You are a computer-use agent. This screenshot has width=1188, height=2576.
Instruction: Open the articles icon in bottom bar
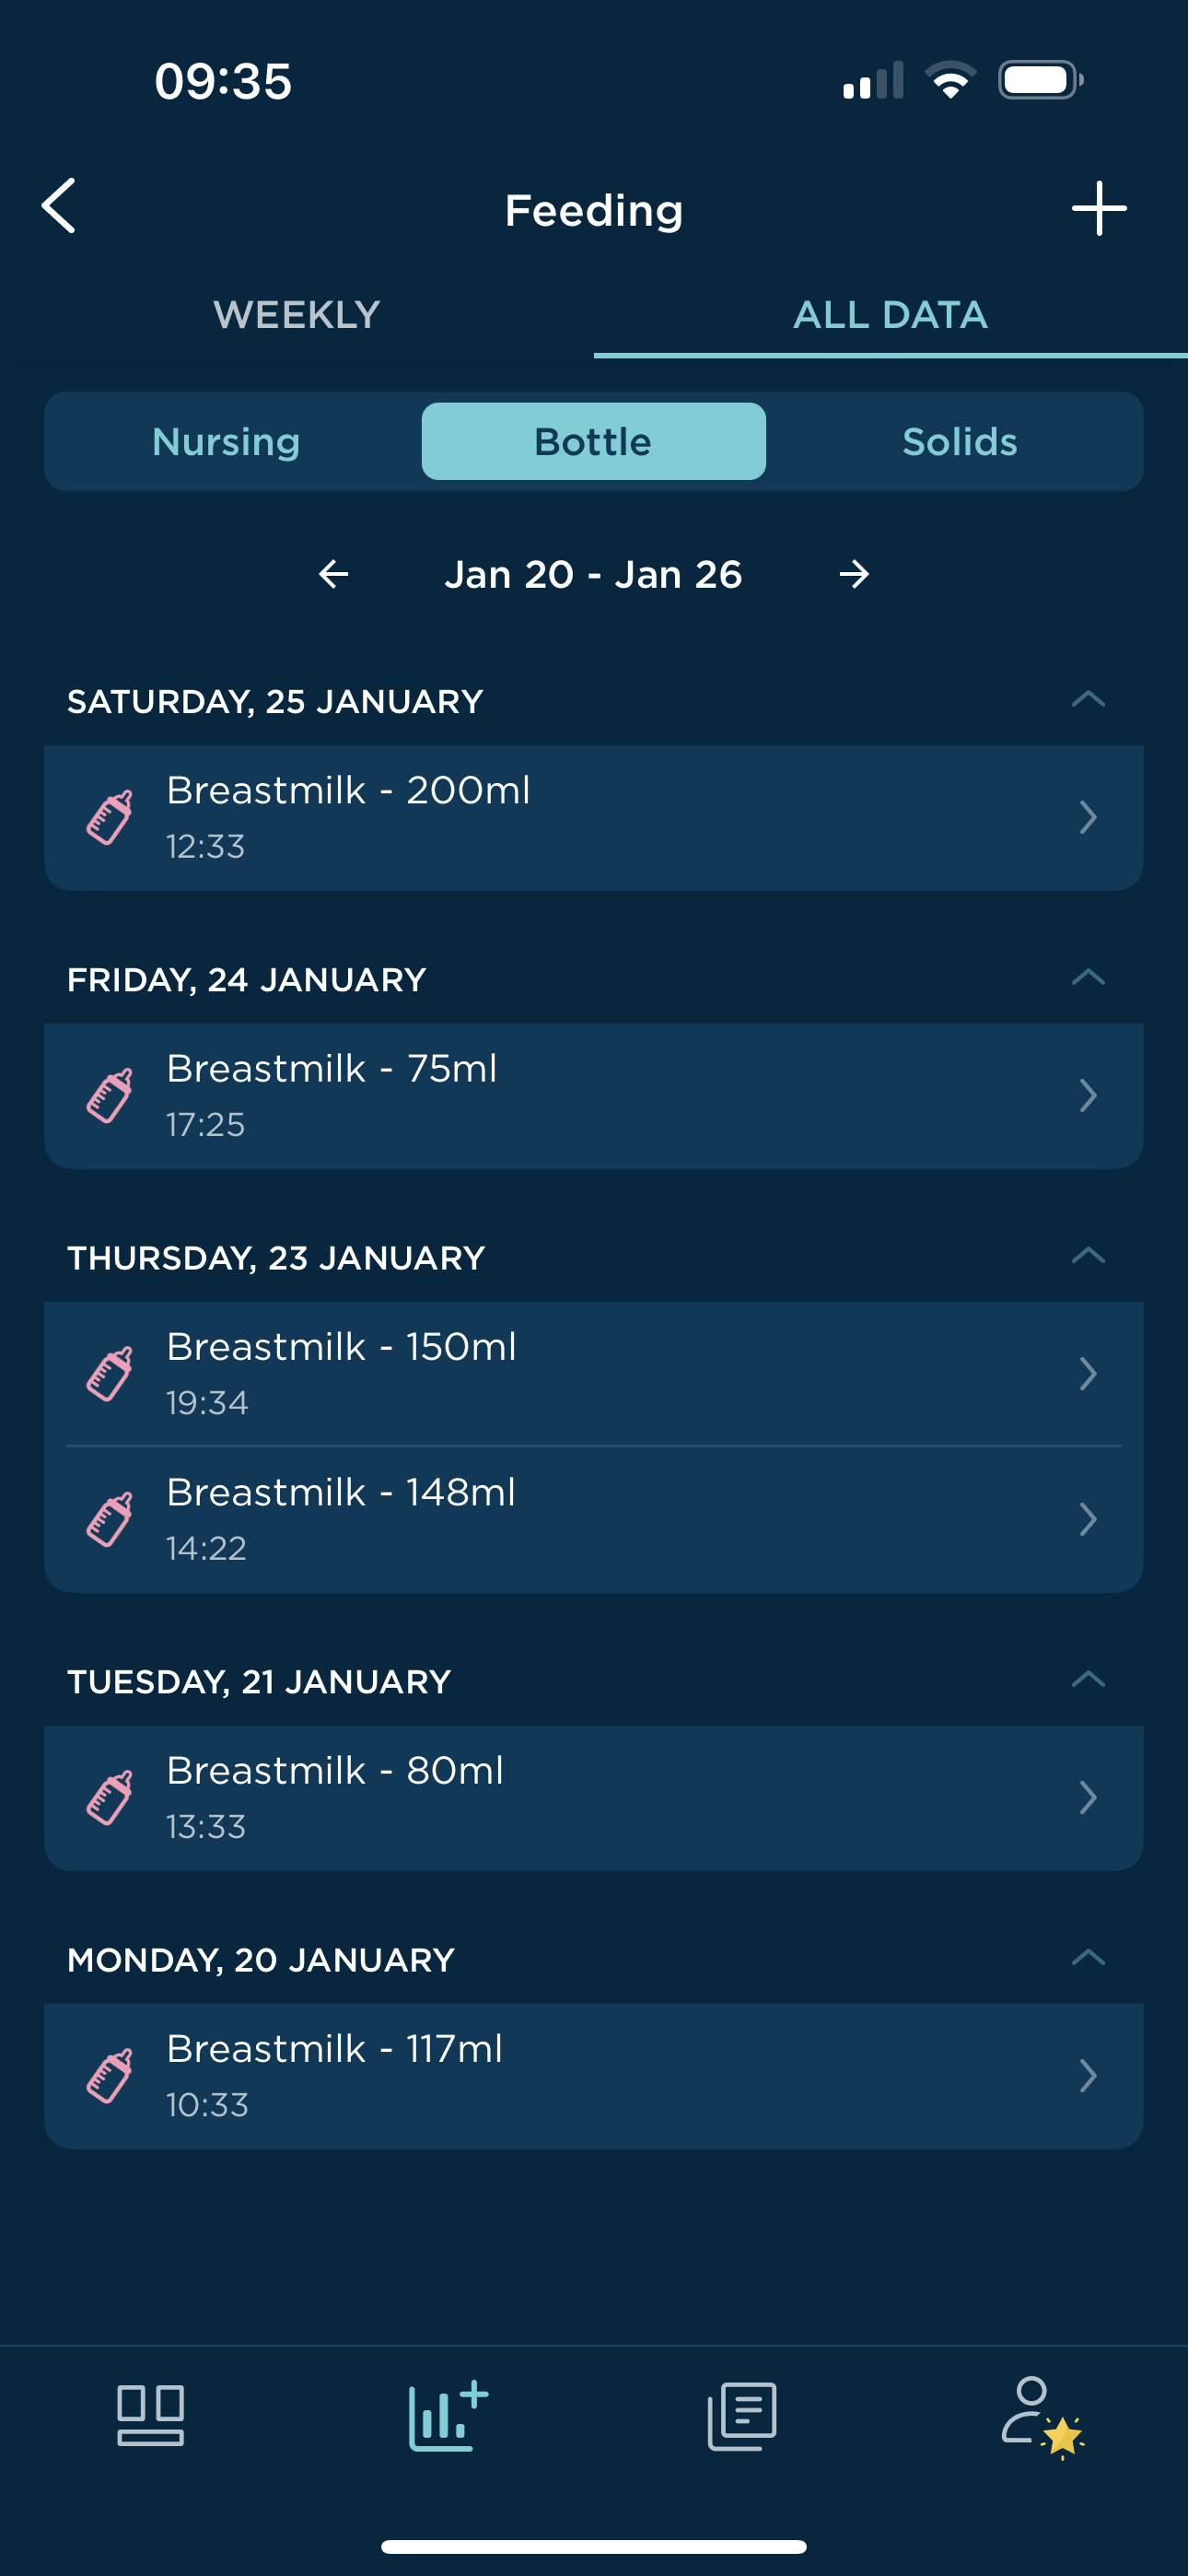(742, 2416)
